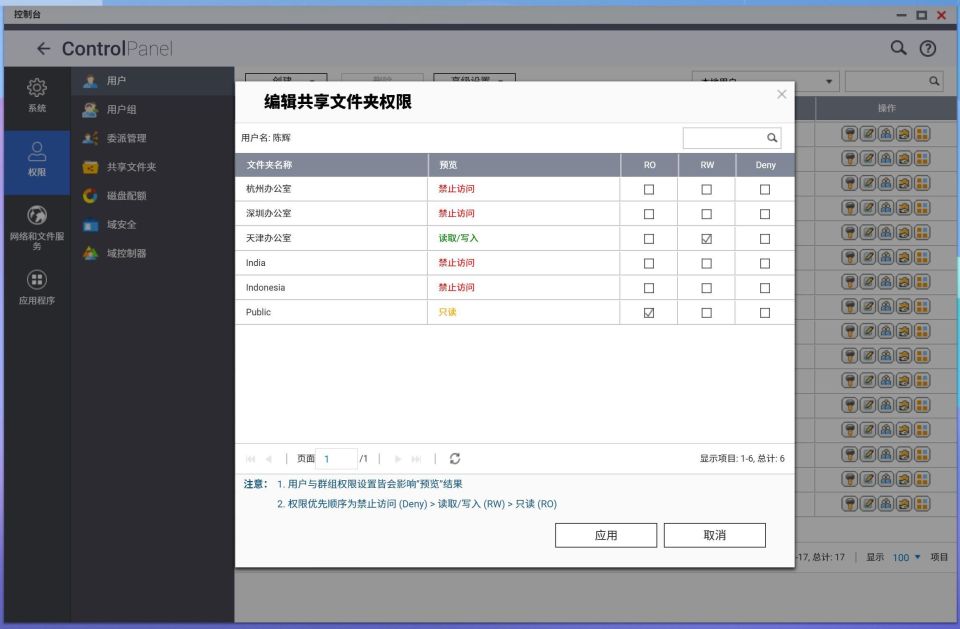Select the Indonesia folder name
Screen dimensions: 960x629
pos(265,287)
